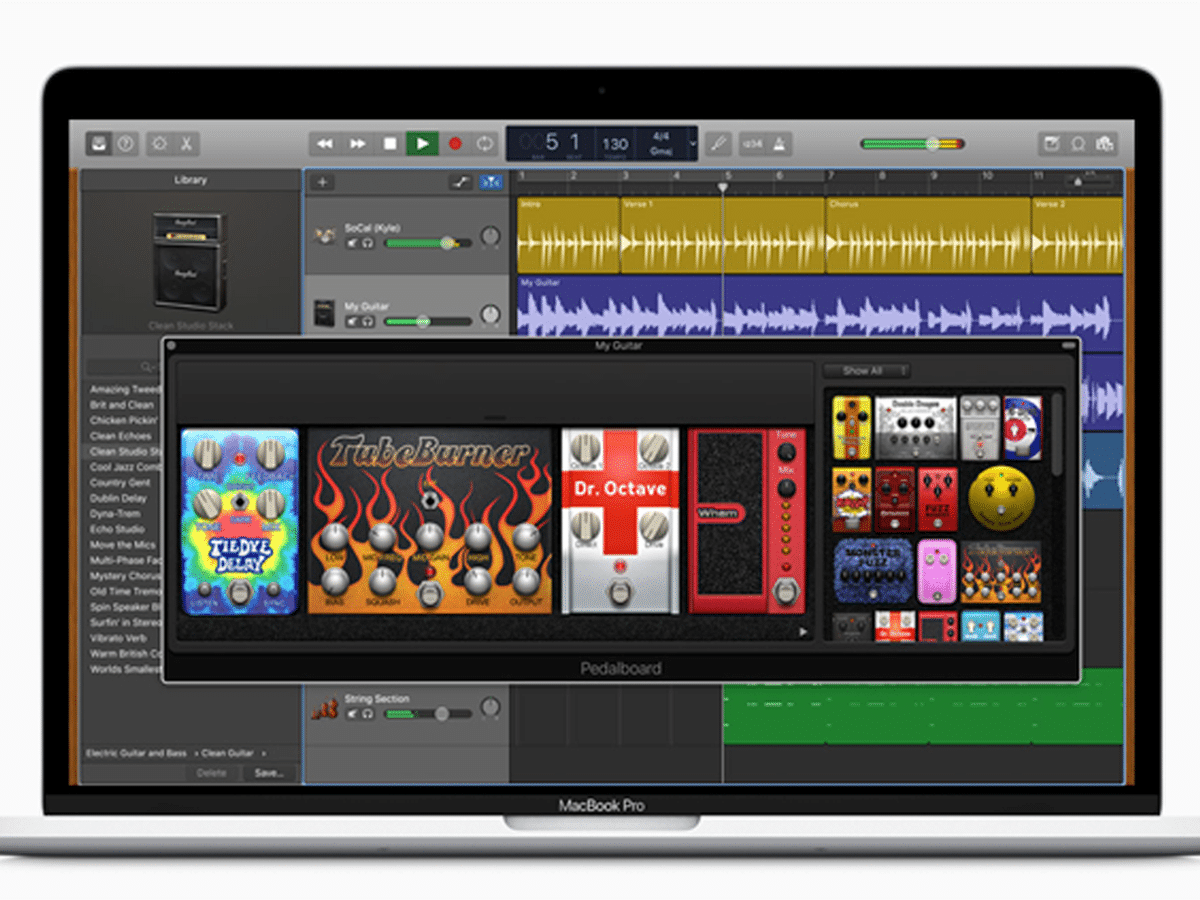Screen dimensions: 1200x900
Task: Open the Loop Browser icon
Action: (1078, 144)
